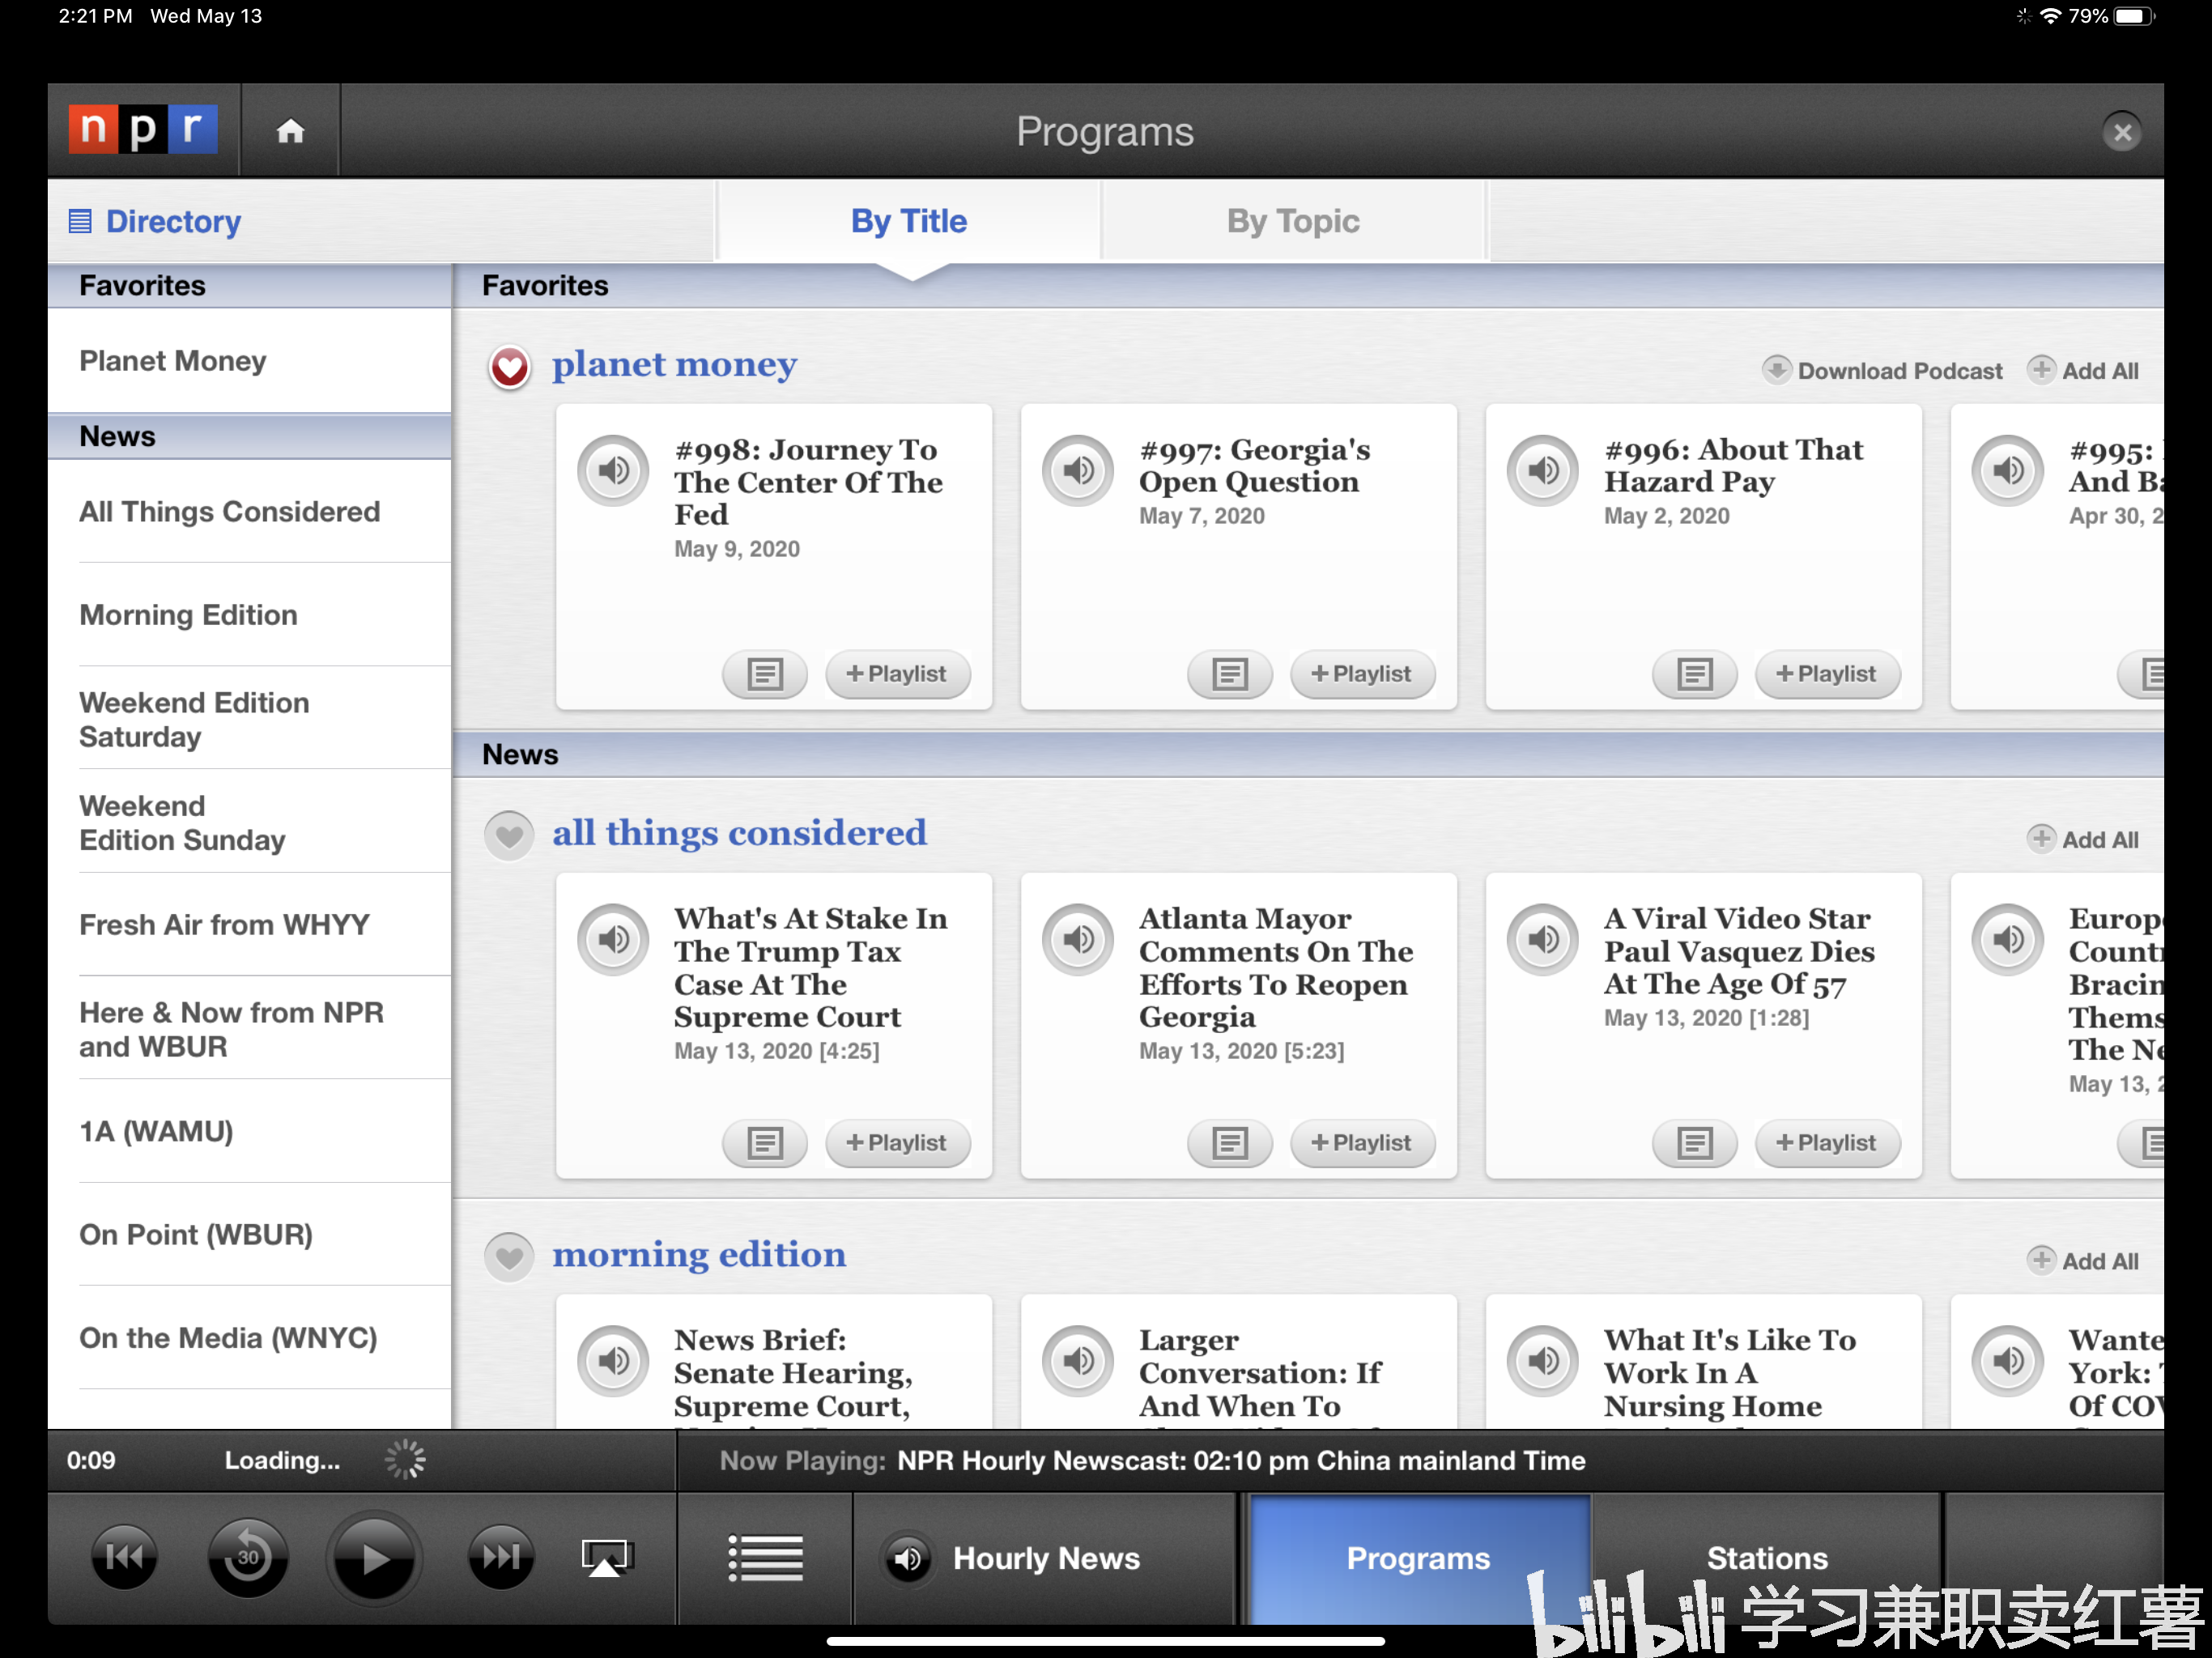Open On the Media (WNYC)

click(249, 1338)
